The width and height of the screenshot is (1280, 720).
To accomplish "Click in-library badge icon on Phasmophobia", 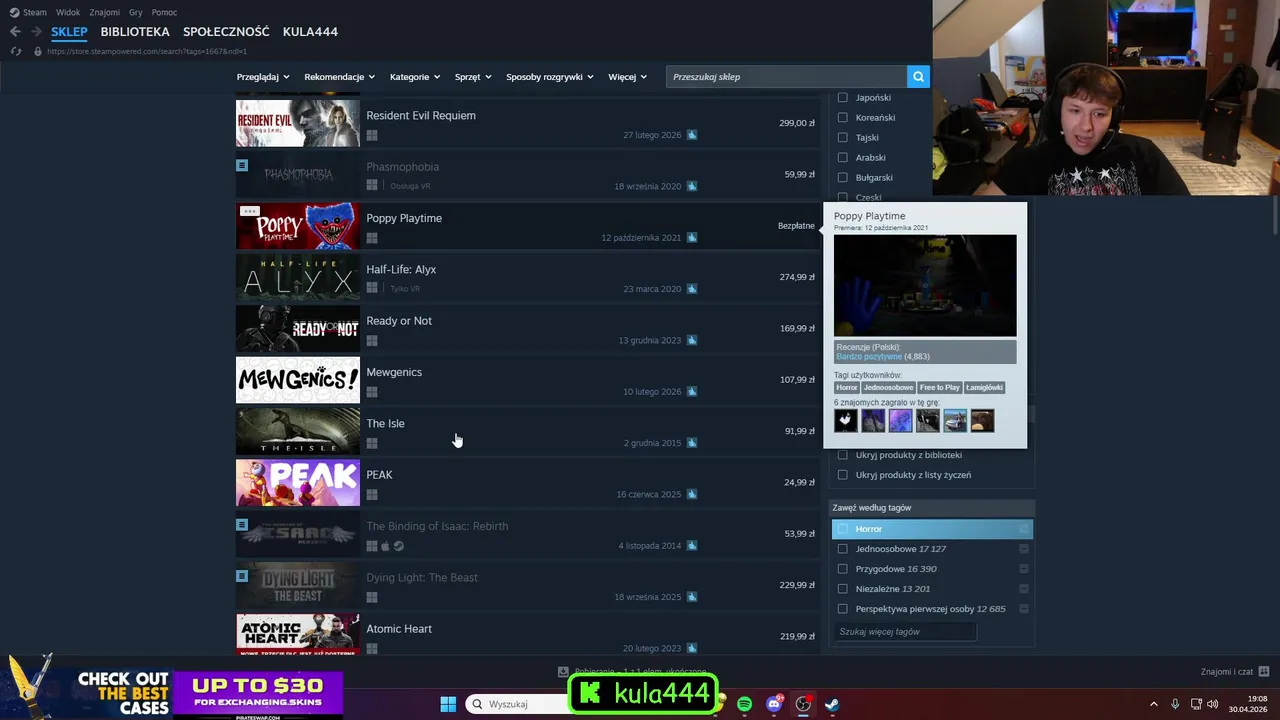I will pyautogui.click(x=242, y=165).
